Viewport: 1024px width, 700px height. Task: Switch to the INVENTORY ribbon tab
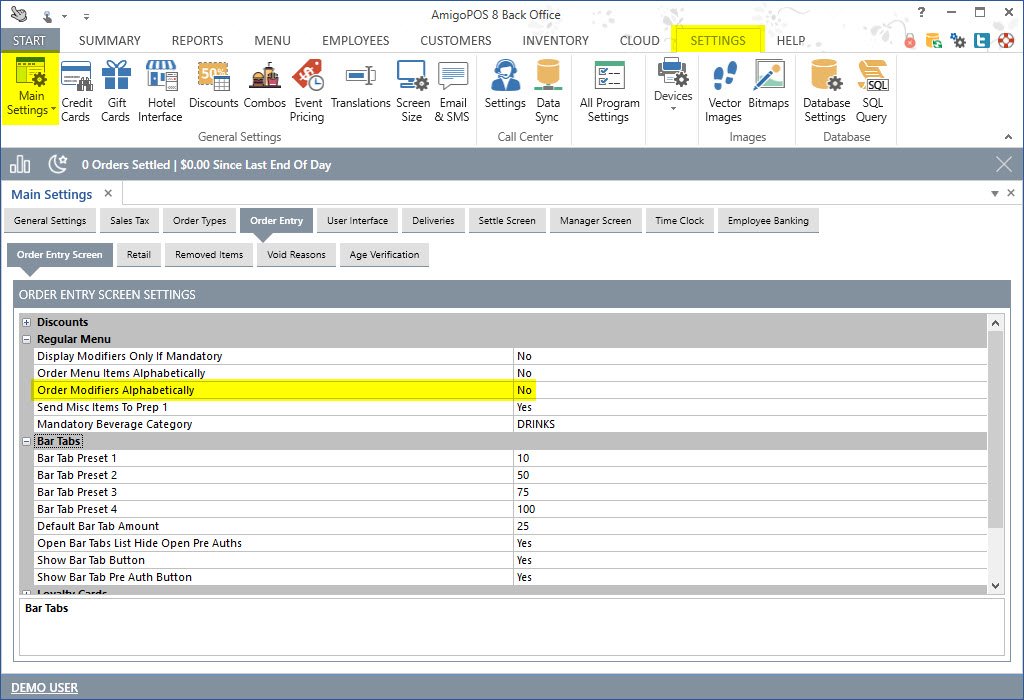click(x=555, y=41)
